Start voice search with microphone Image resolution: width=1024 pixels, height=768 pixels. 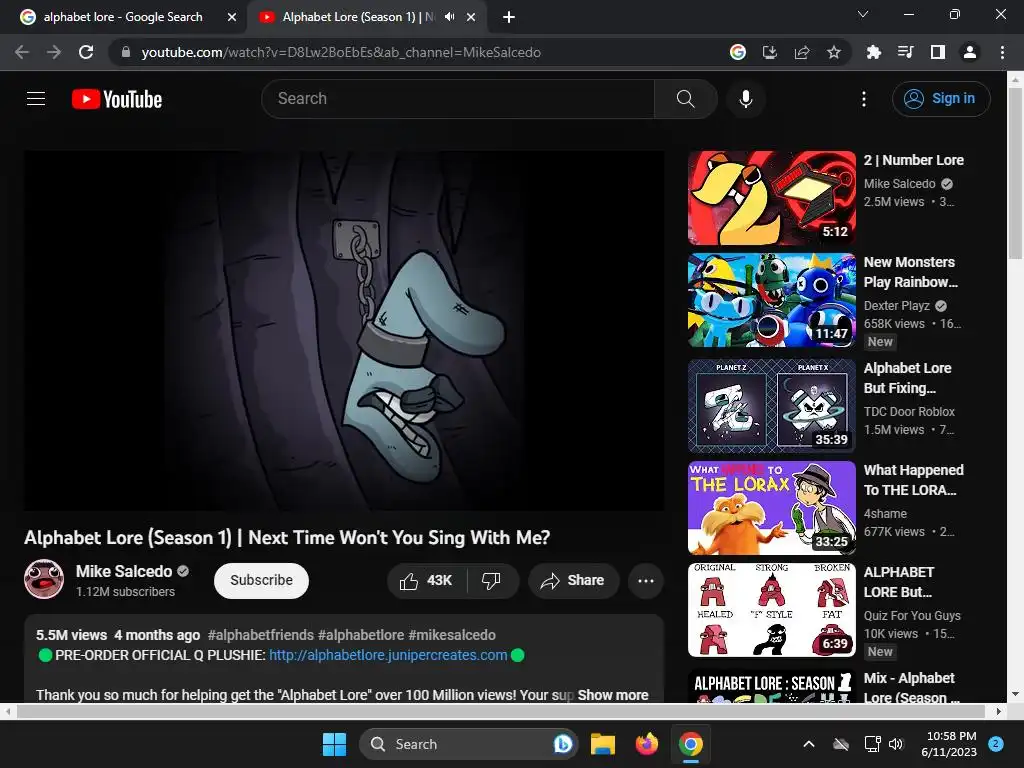[745, 99]
